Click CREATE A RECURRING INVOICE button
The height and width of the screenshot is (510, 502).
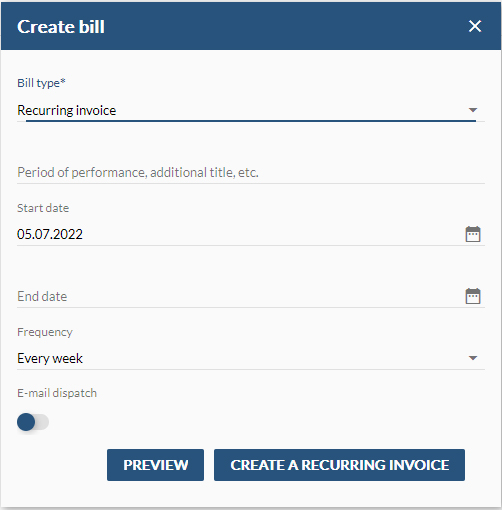click(339, 465)
